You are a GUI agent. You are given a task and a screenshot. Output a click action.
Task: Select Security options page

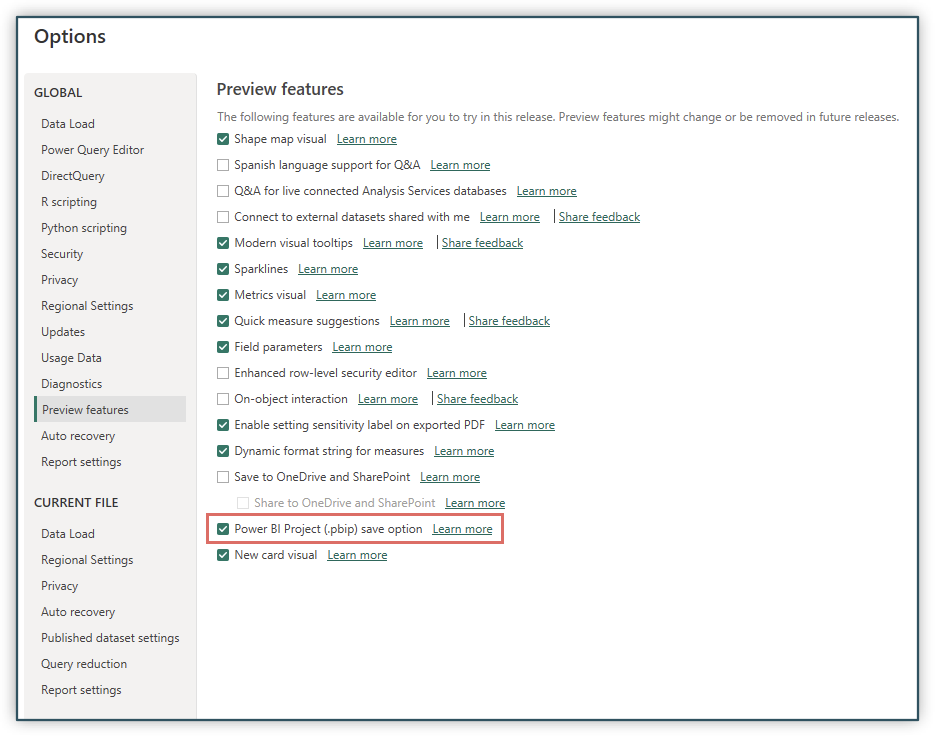[x=62, y=254]
